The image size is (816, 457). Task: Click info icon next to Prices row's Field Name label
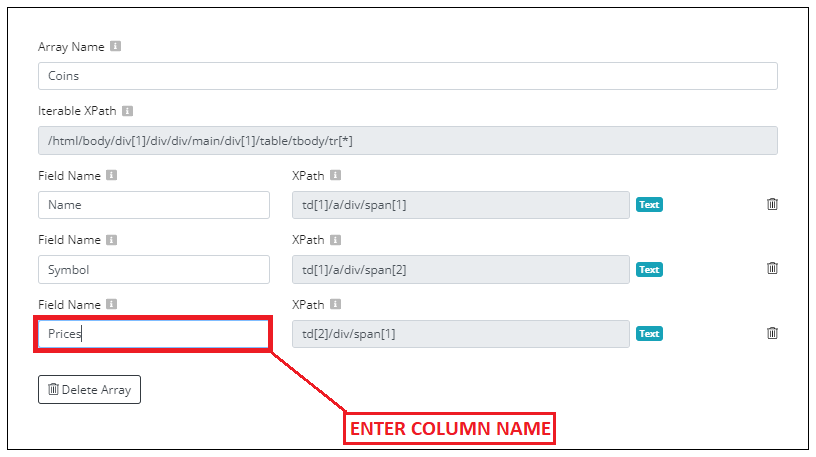point(111,304)
